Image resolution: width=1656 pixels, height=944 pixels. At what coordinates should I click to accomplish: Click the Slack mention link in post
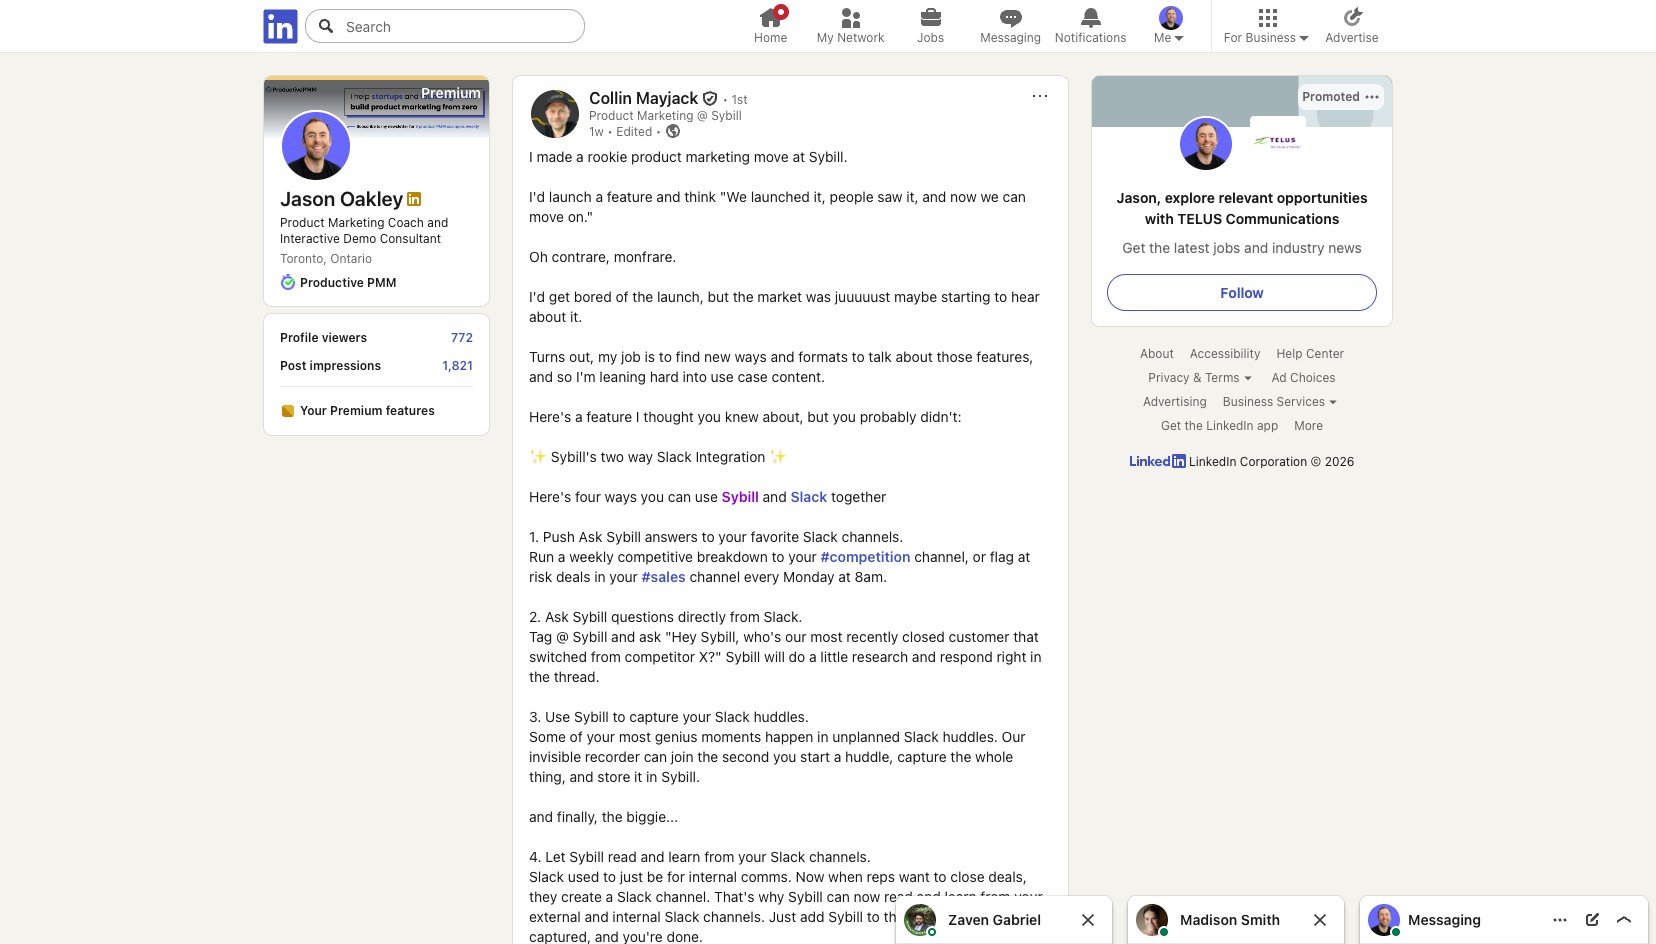(809, 497)
